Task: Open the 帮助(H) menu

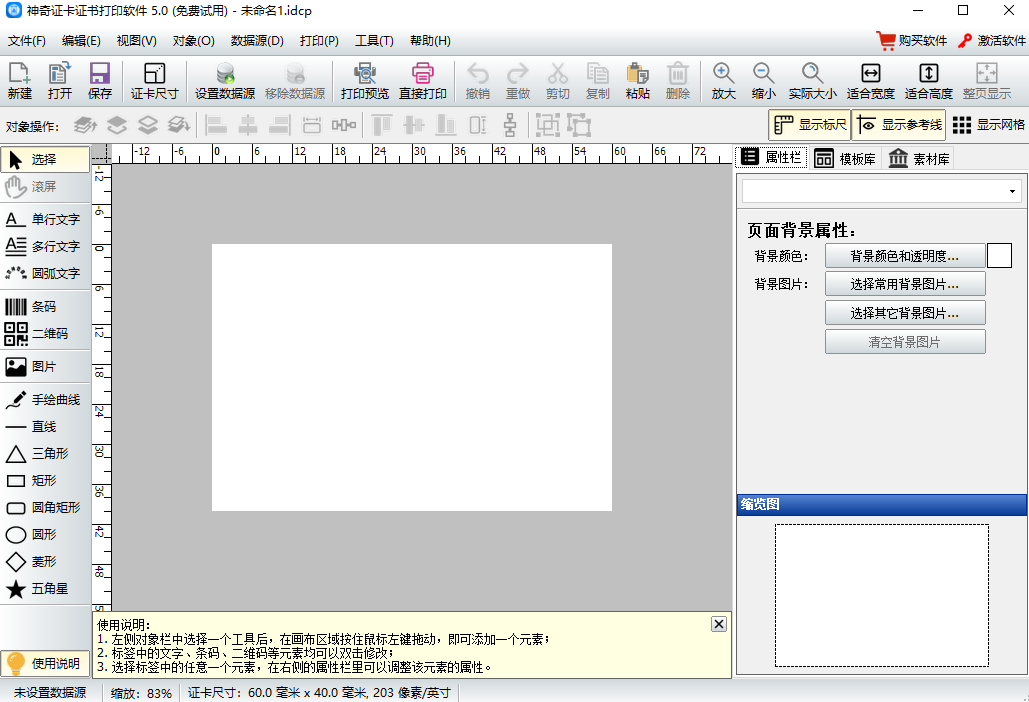Action: [430, 41]
